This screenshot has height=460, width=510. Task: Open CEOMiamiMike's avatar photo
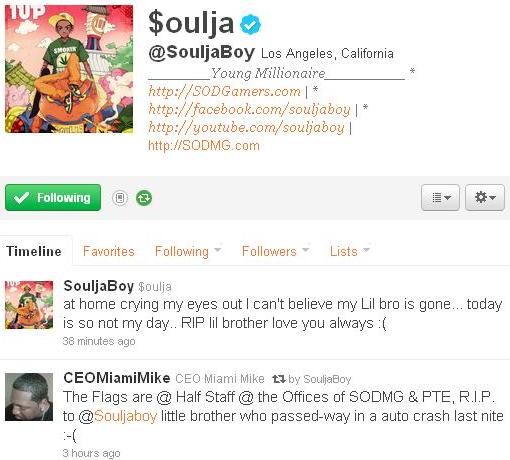point(29,397)
